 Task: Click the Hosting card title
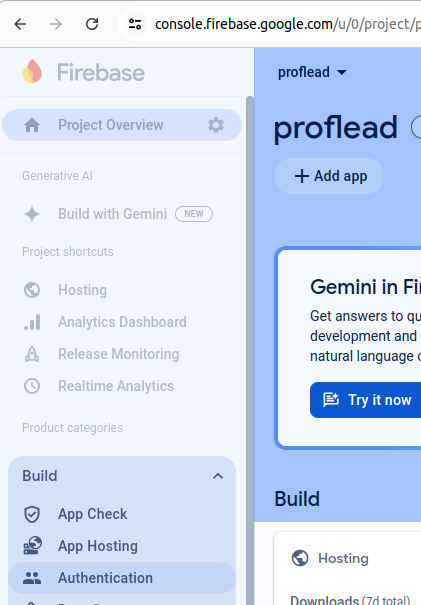[343, 558]
